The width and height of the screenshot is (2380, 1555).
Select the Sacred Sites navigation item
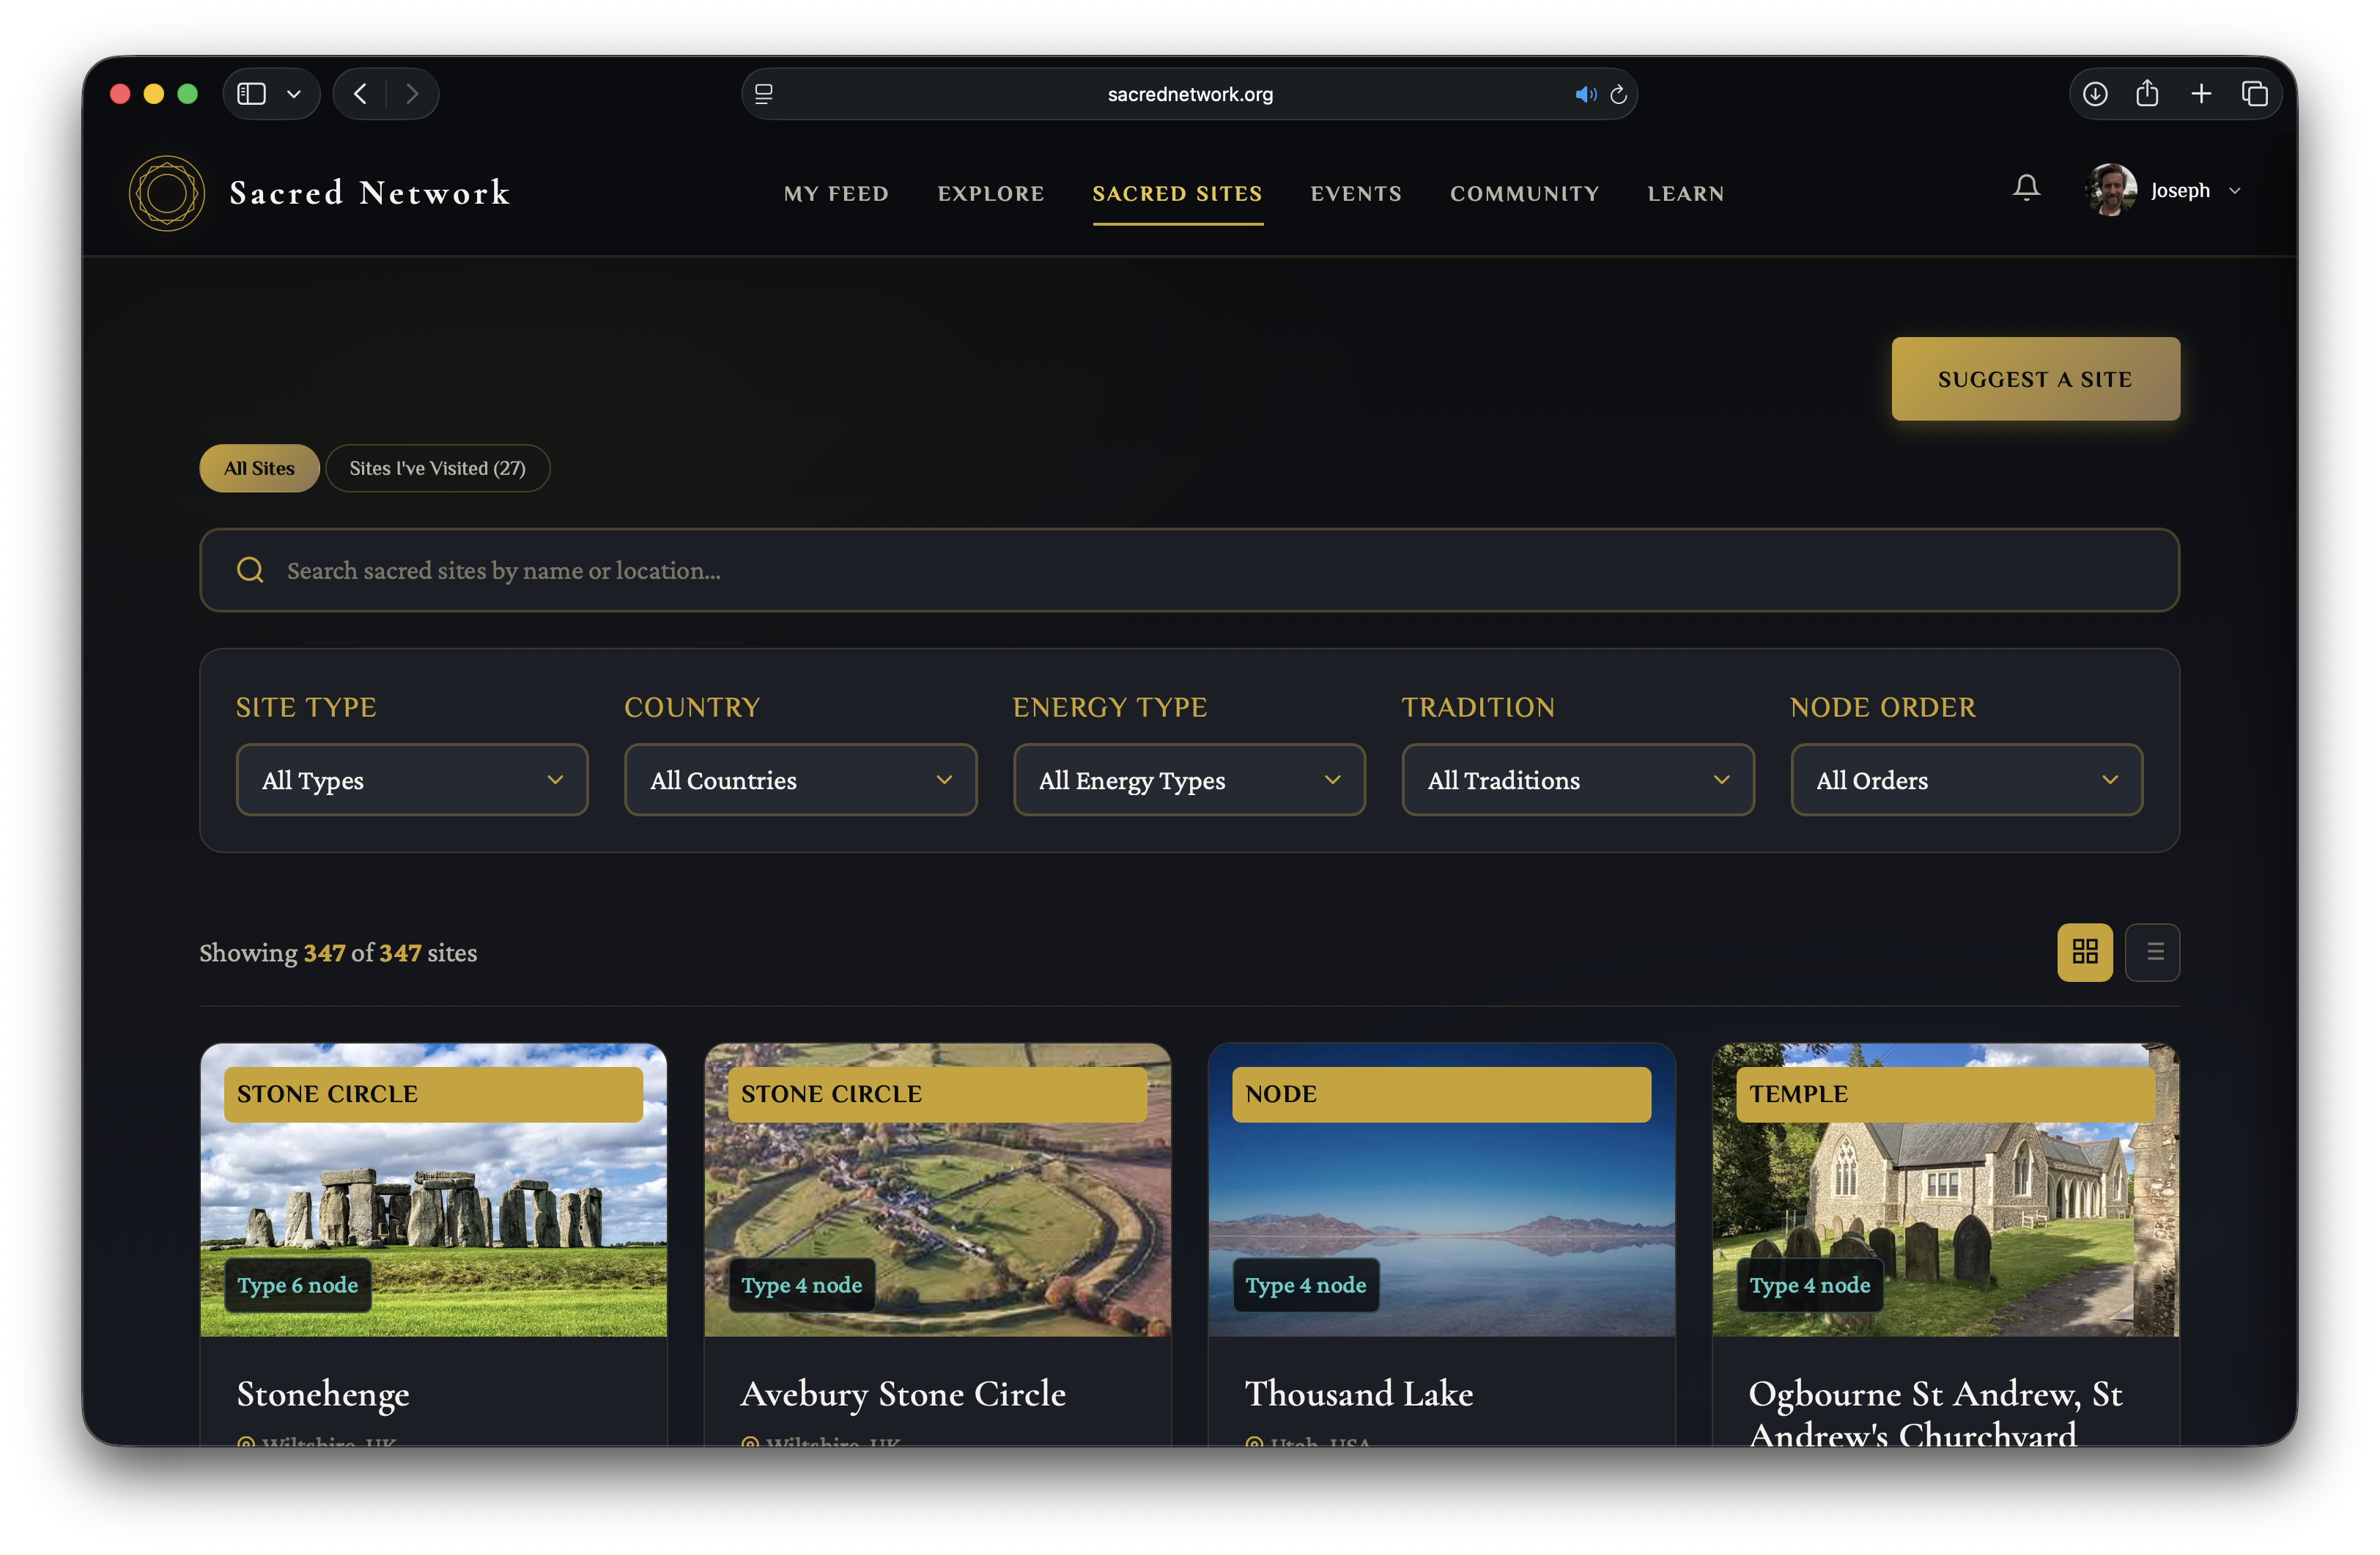pyautogui.click(x=1177, y=194)
